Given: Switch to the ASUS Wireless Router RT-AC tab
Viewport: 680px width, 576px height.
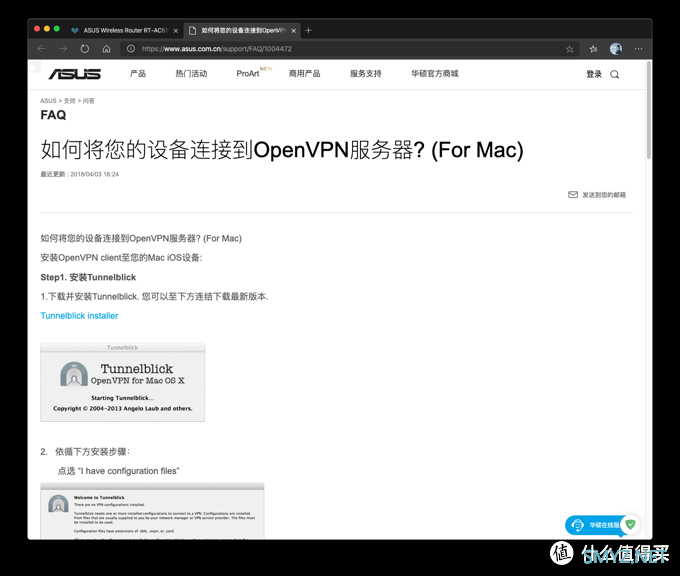Looking at the screenshot, I should [124, 30].
